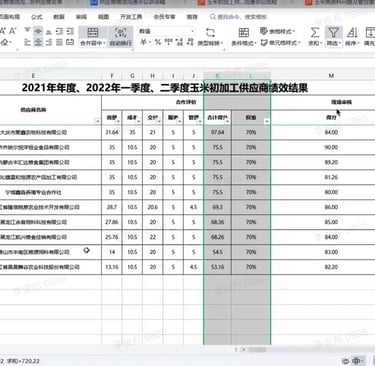Apply top vertical alignment

click(x=28, y=31)
